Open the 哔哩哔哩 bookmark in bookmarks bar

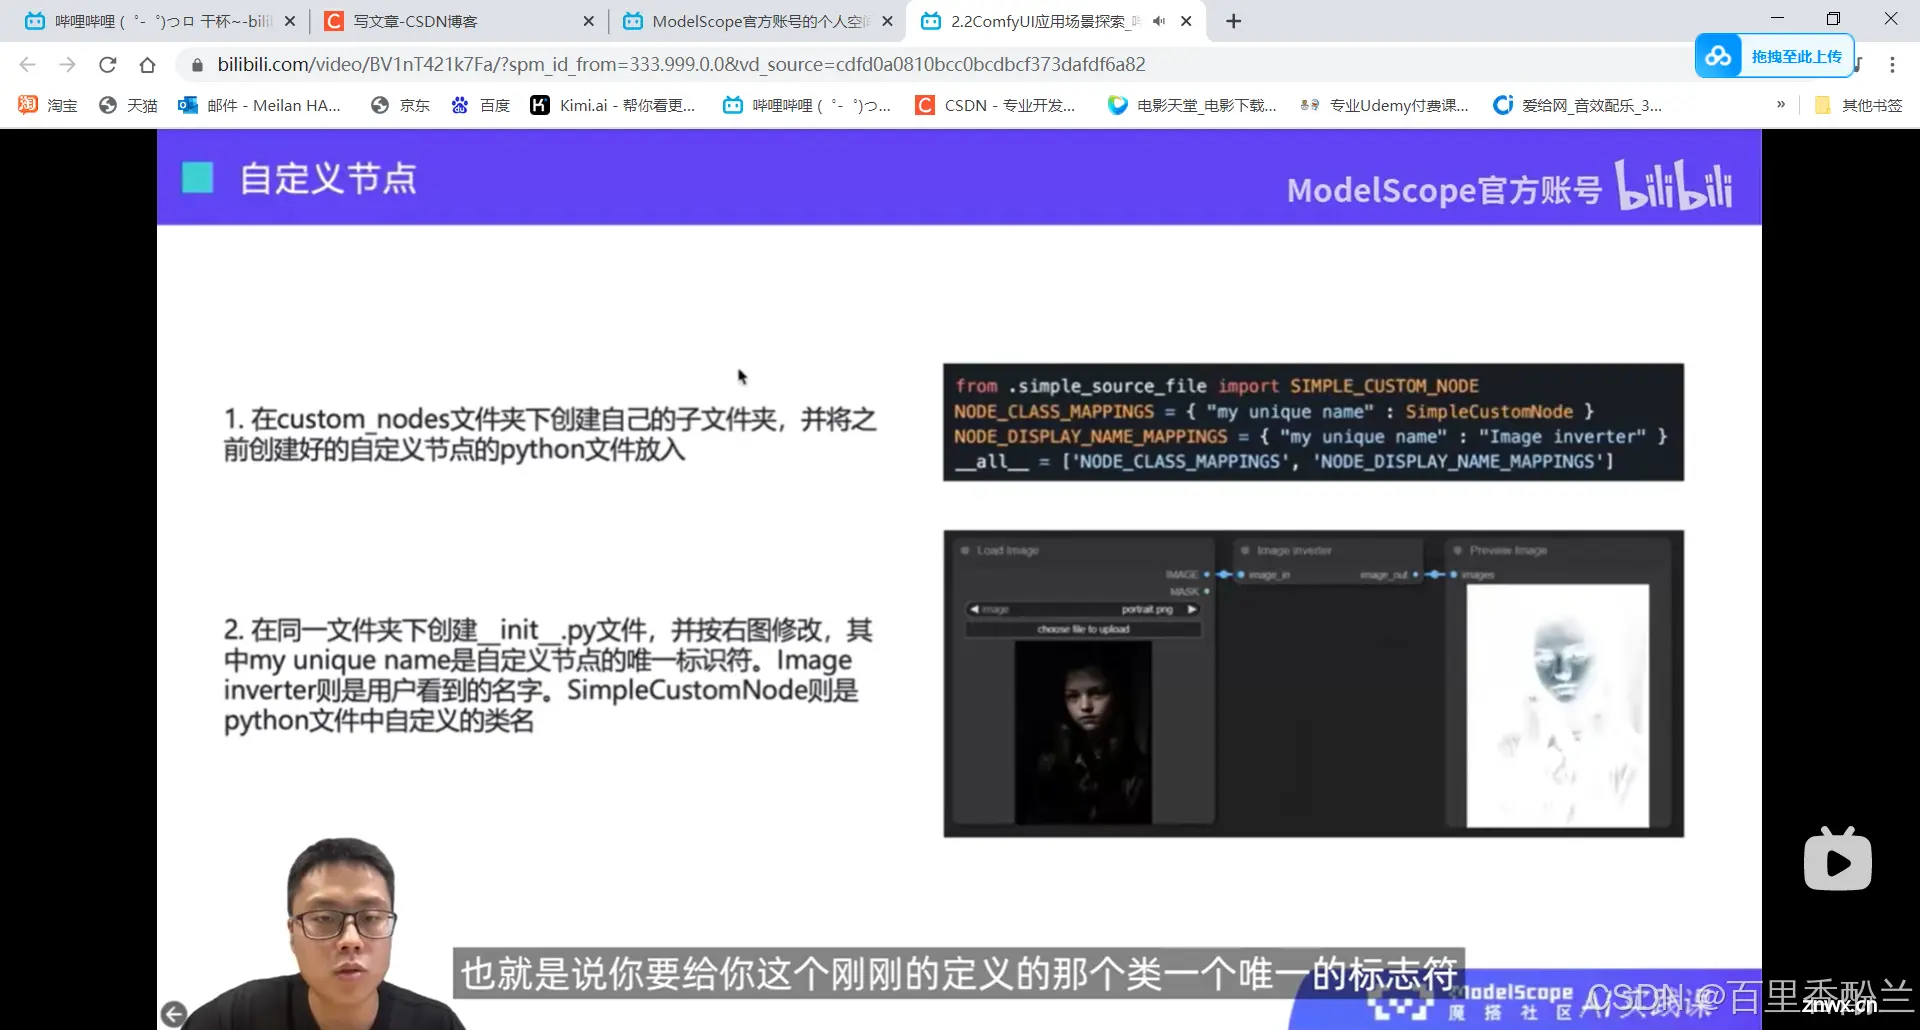pyautogui.click(x=807, y=105)
